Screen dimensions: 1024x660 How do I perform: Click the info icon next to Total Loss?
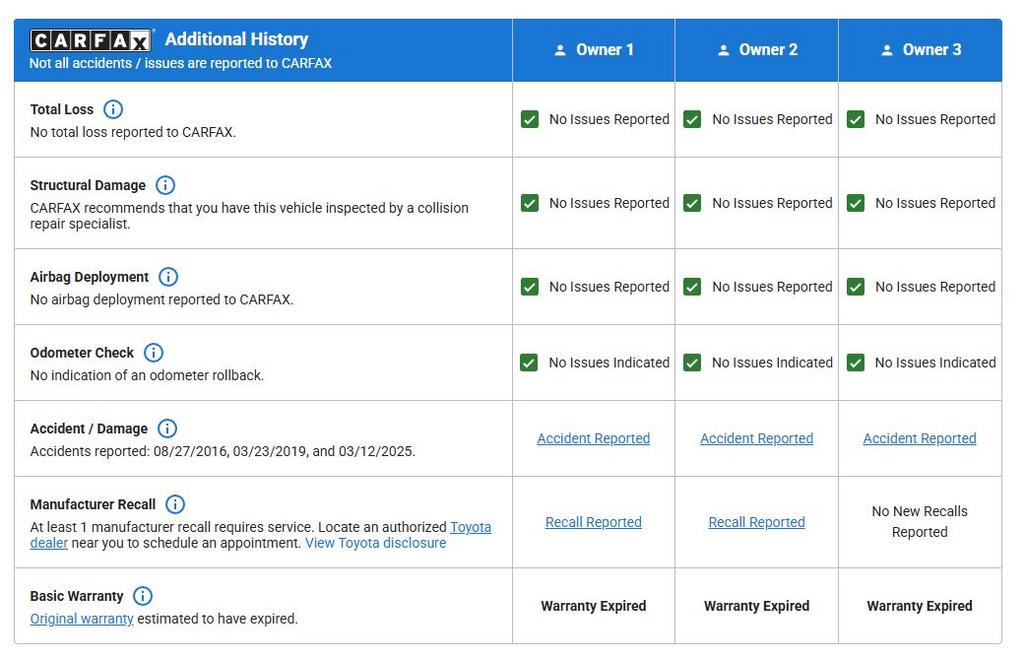pos(113,109)
